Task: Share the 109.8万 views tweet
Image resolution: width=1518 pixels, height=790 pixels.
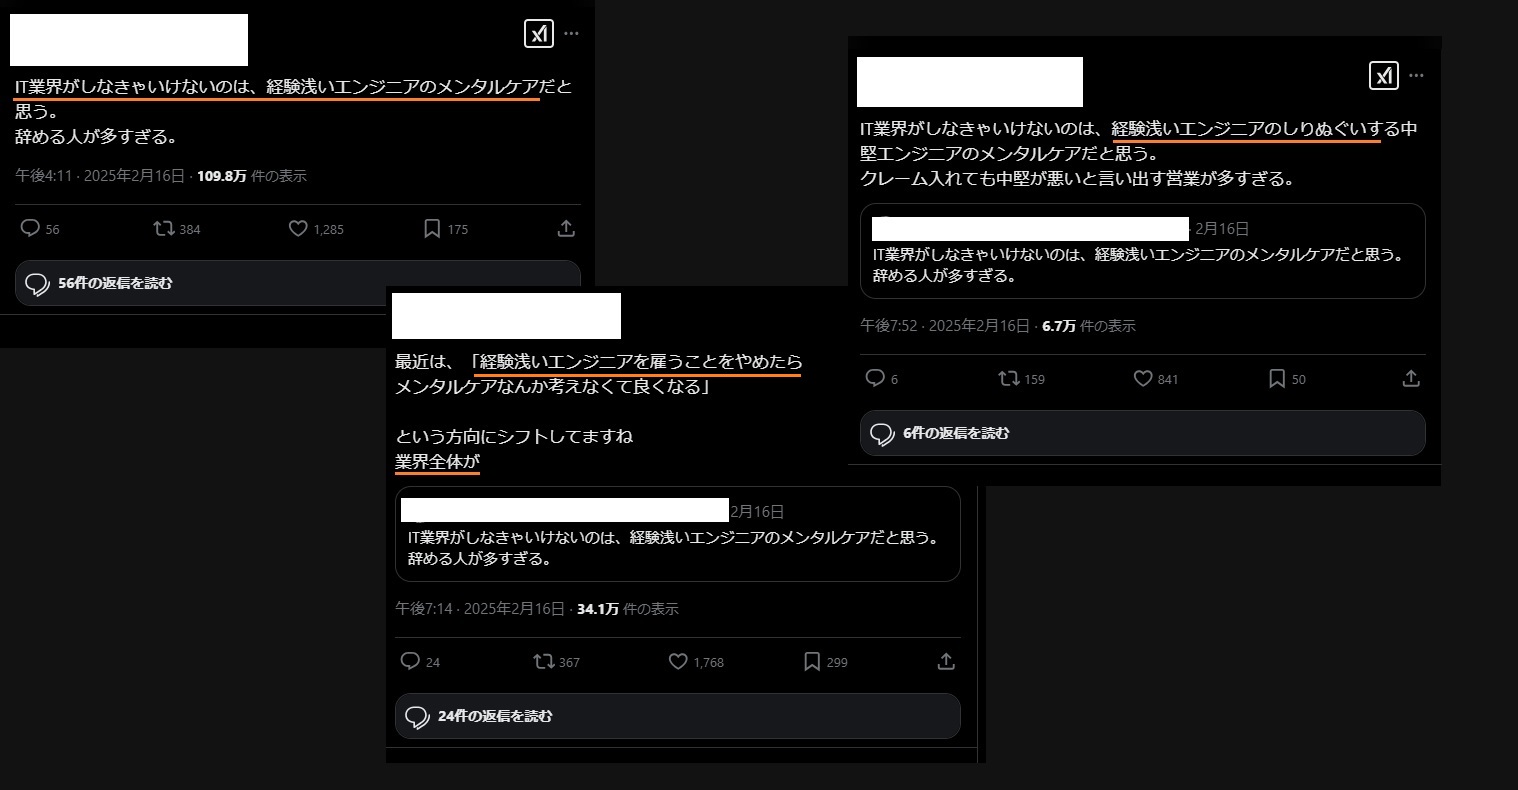Action: click(x=566, y=229)
